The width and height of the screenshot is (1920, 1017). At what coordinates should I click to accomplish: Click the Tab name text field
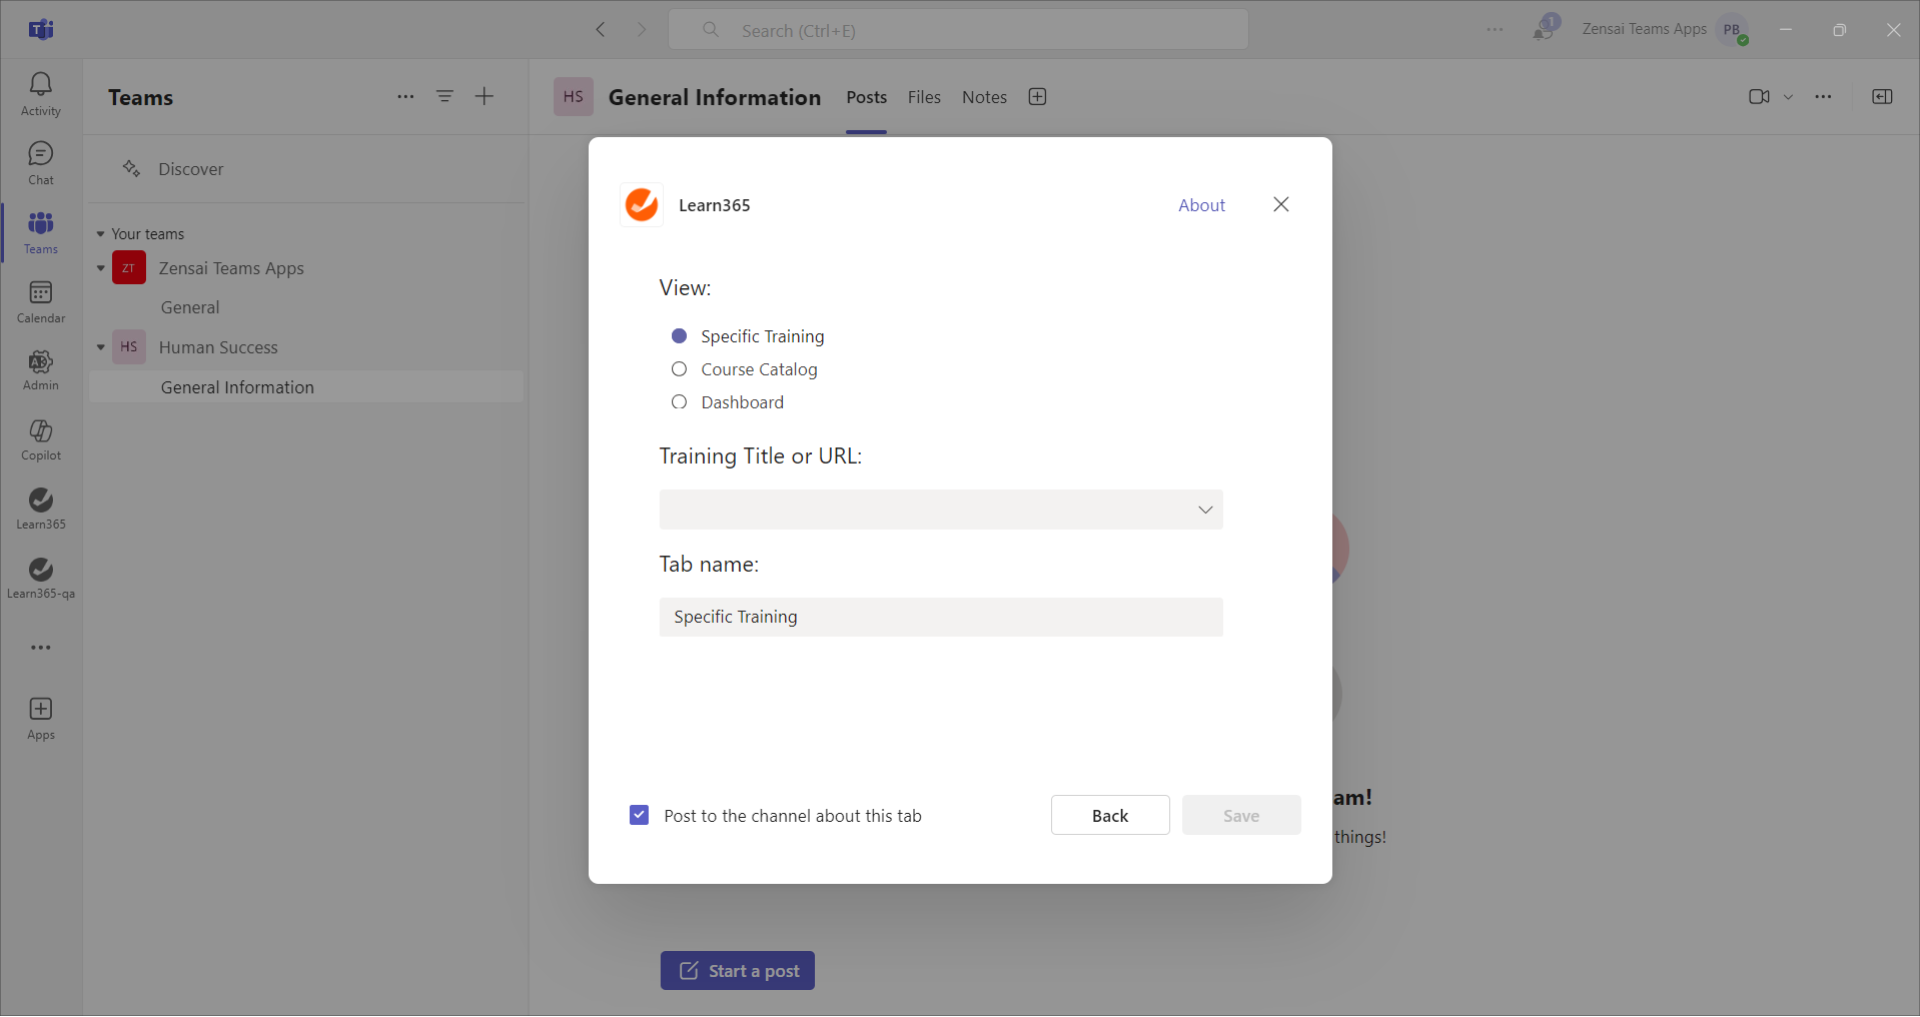point(940,617)
